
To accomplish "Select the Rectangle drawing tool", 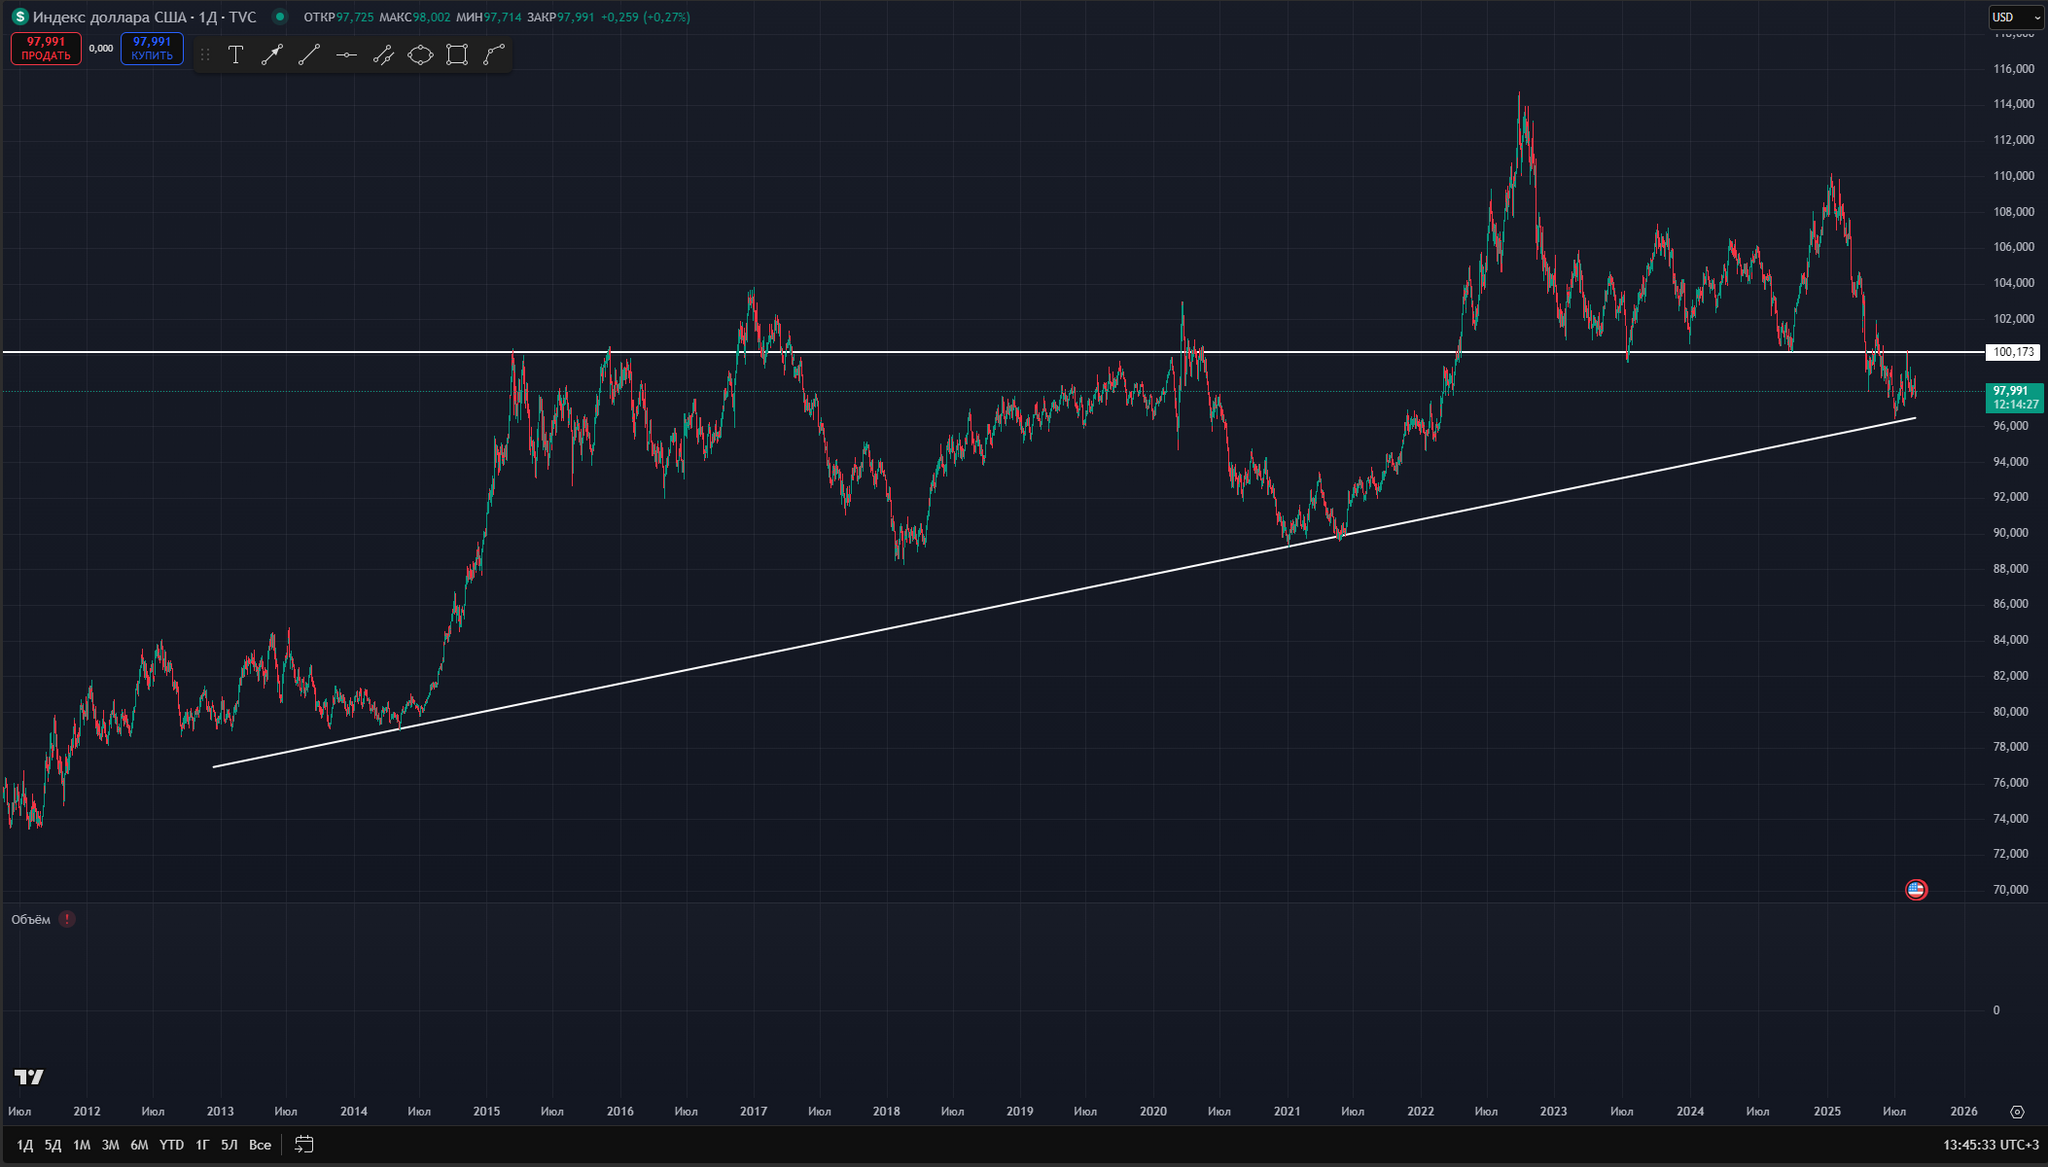I will (457, 55).
